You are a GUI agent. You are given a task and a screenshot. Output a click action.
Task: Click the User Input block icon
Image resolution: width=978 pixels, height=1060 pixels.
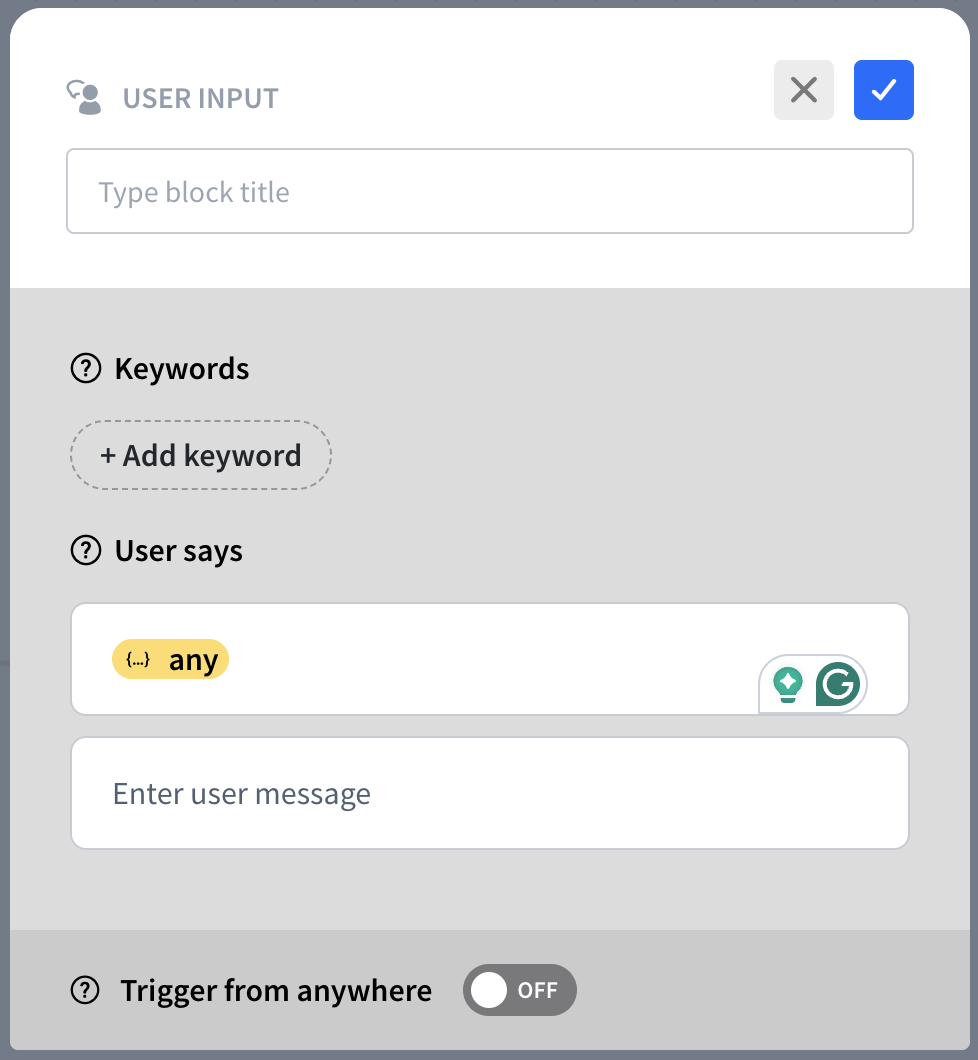(85, 98)
